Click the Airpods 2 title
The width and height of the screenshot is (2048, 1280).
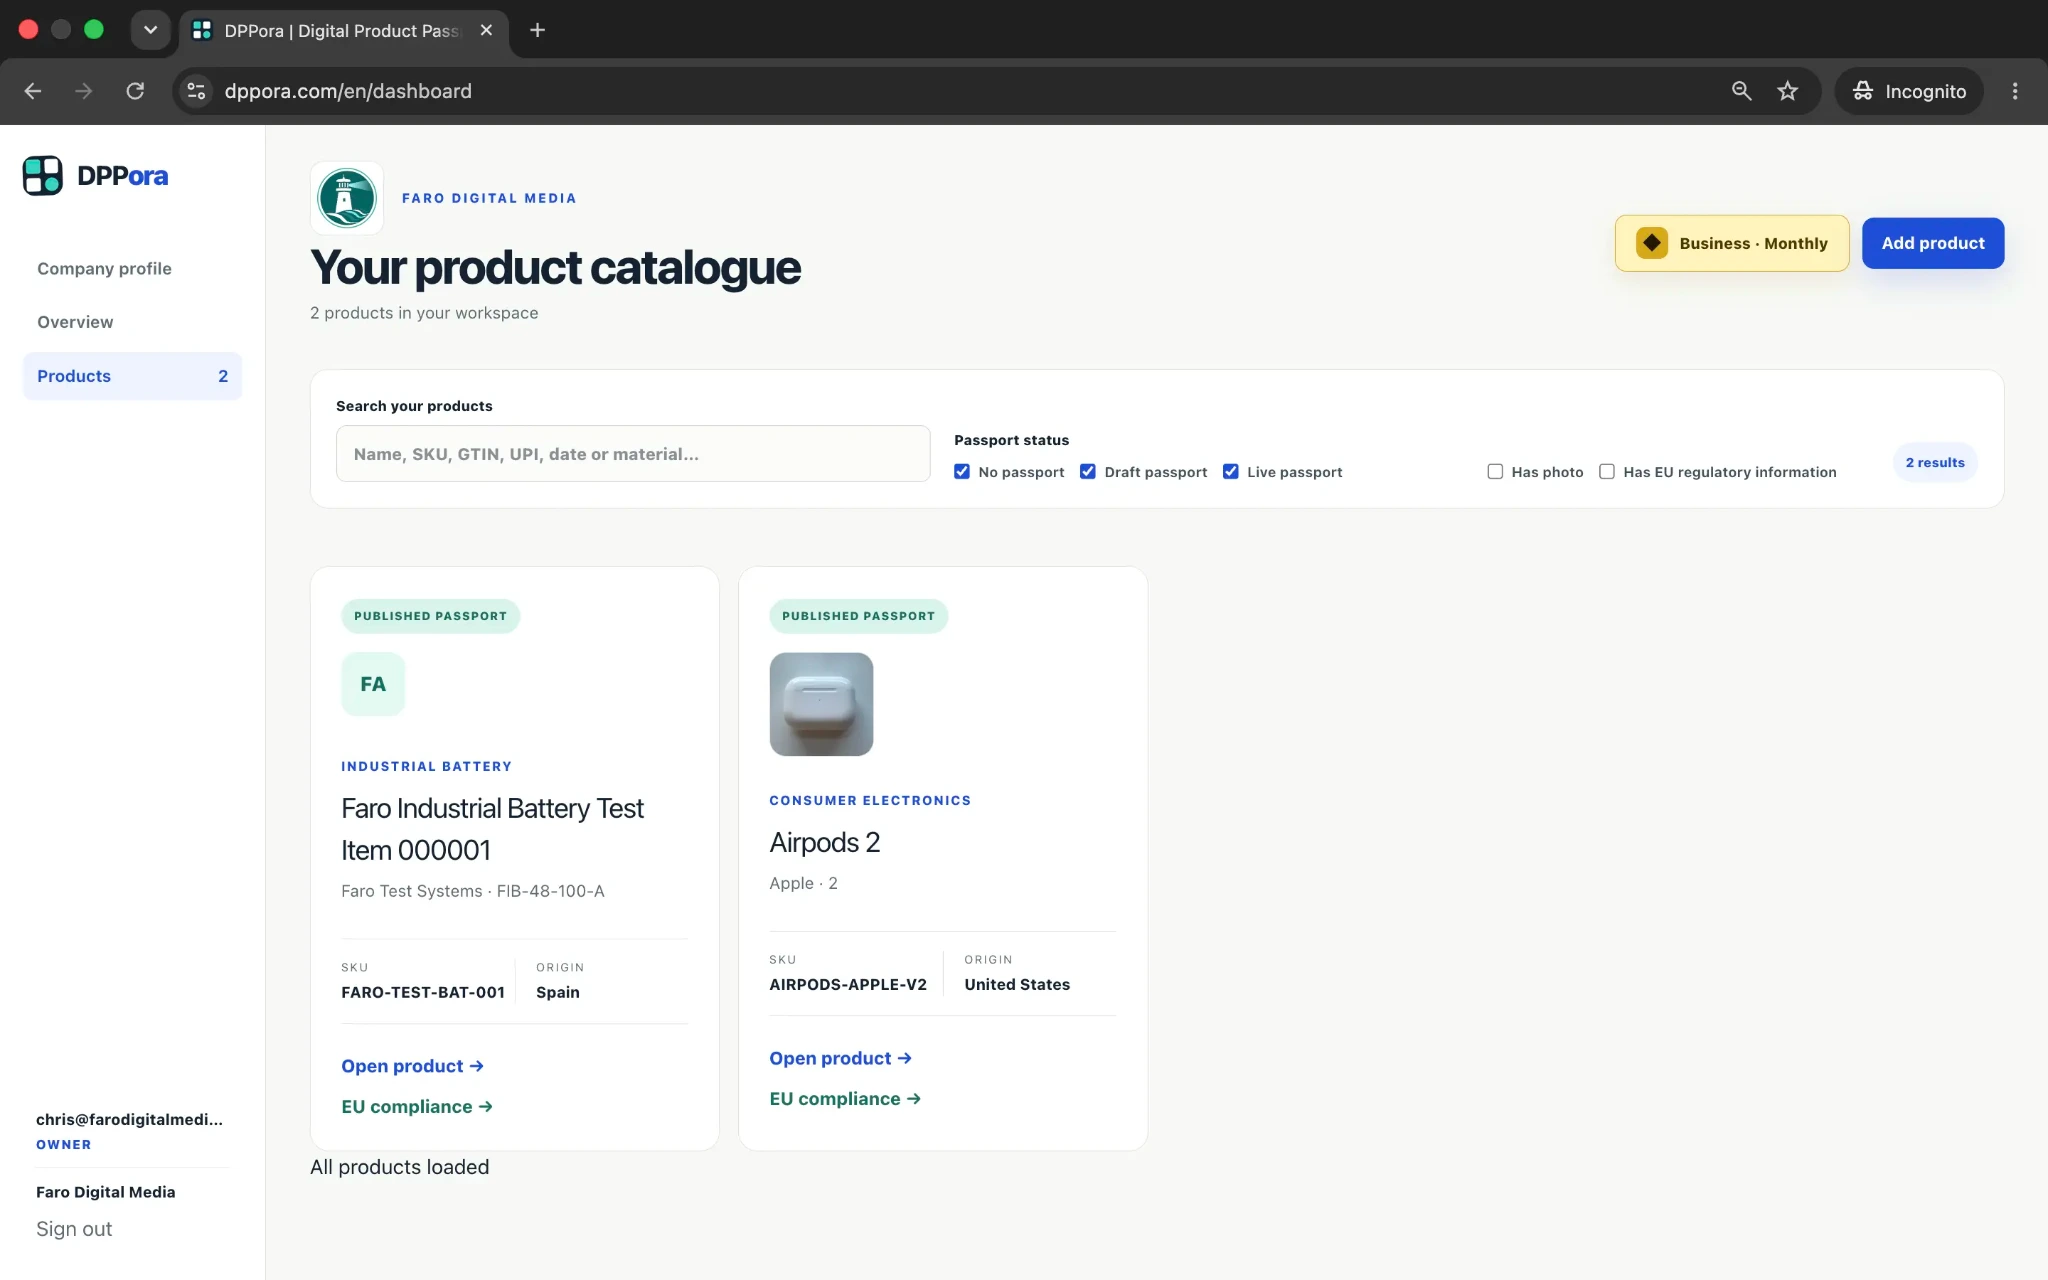(825, 843)
